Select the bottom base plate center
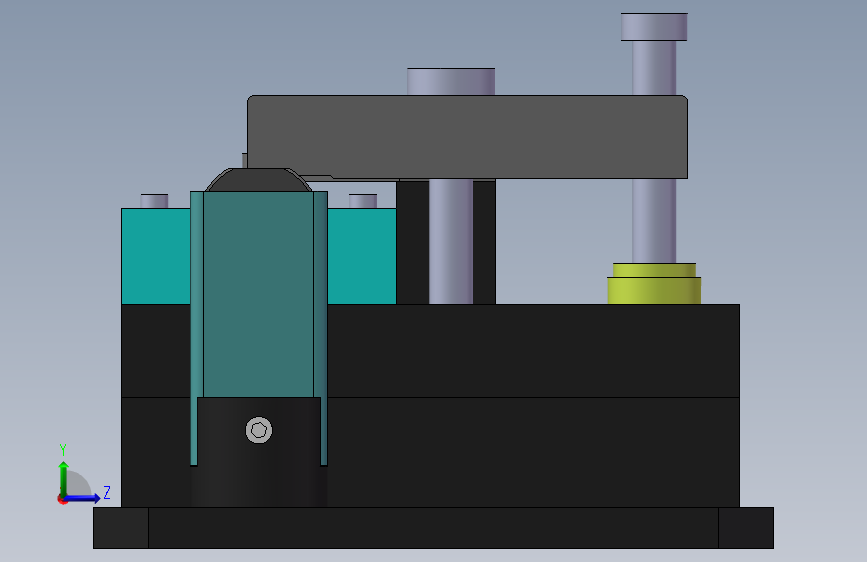The image size is (867, 562). pos(434,528)
